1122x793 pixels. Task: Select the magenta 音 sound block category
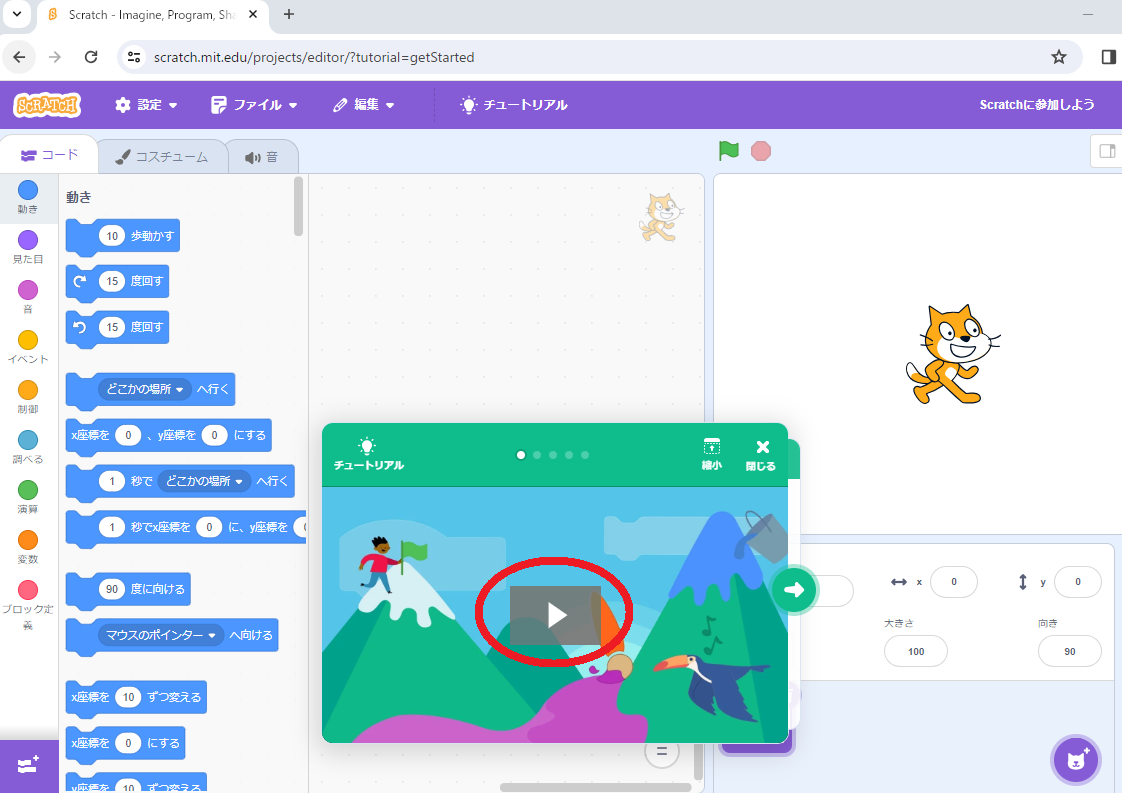point(28,297)
